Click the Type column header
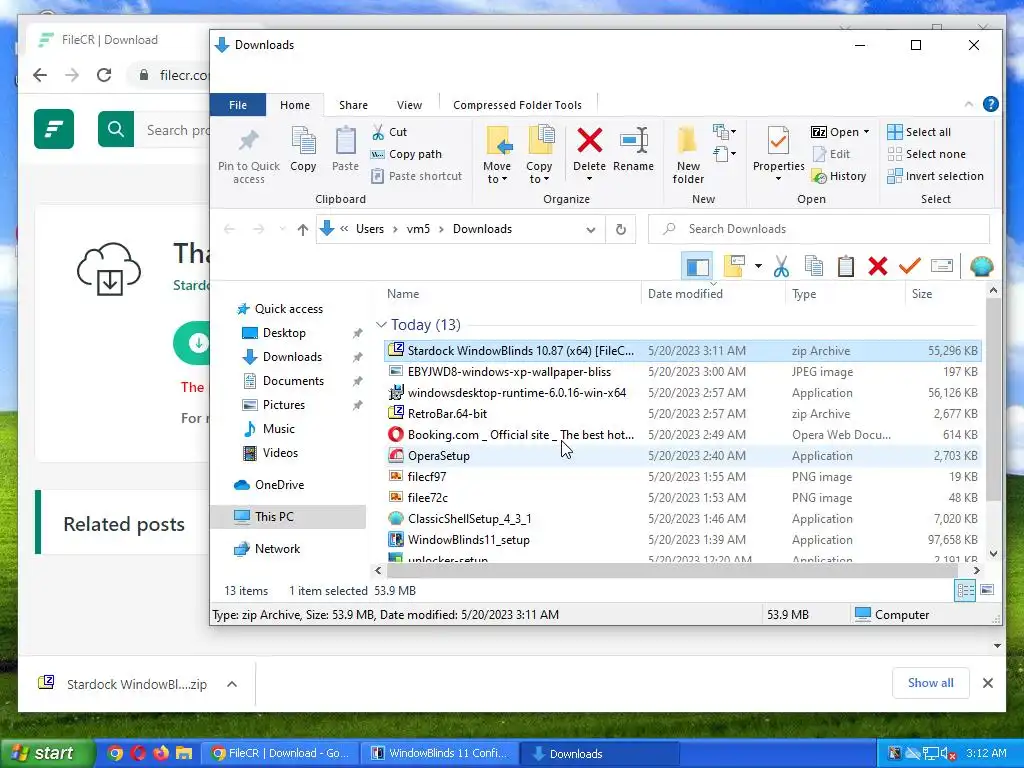This screenshot has width=1024, height=768. coord(846,294)
